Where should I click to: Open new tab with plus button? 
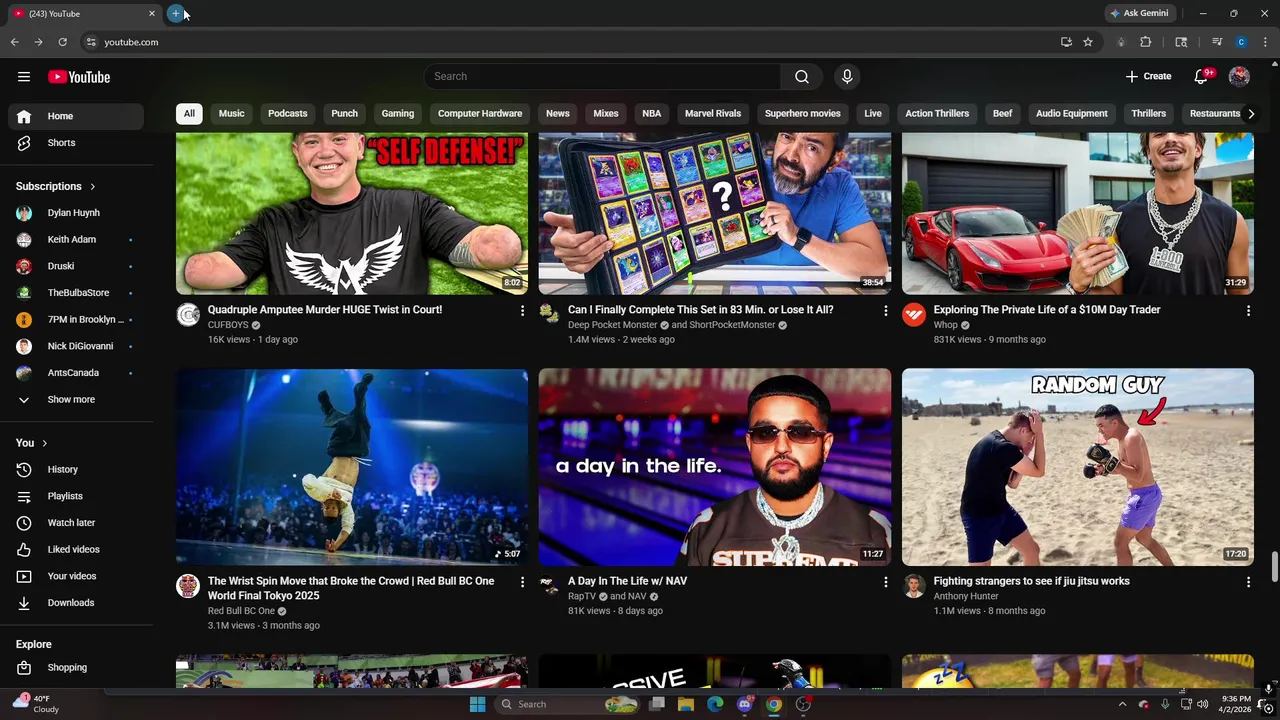click(x=176, y=14)
